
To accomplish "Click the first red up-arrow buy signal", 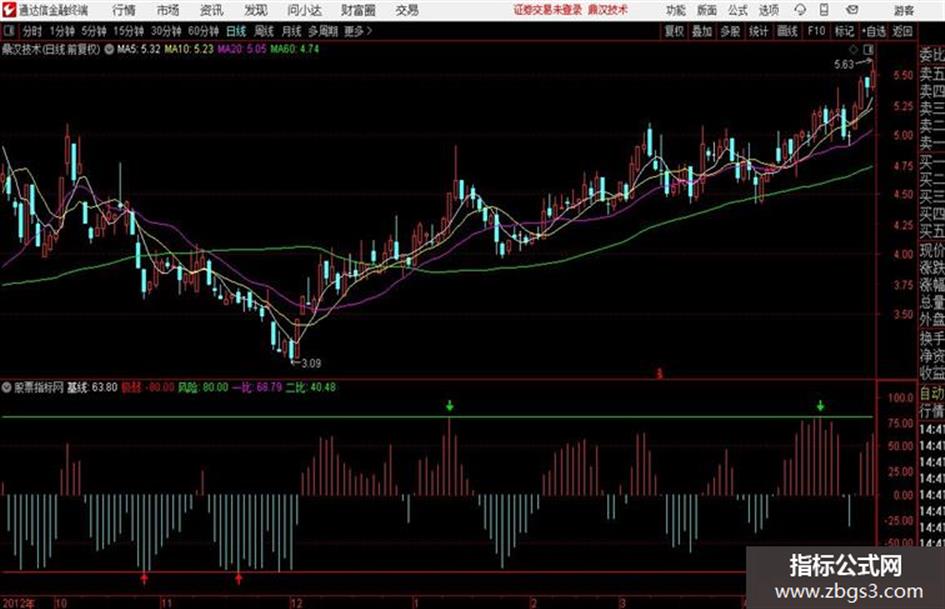I will click(144, 579).
